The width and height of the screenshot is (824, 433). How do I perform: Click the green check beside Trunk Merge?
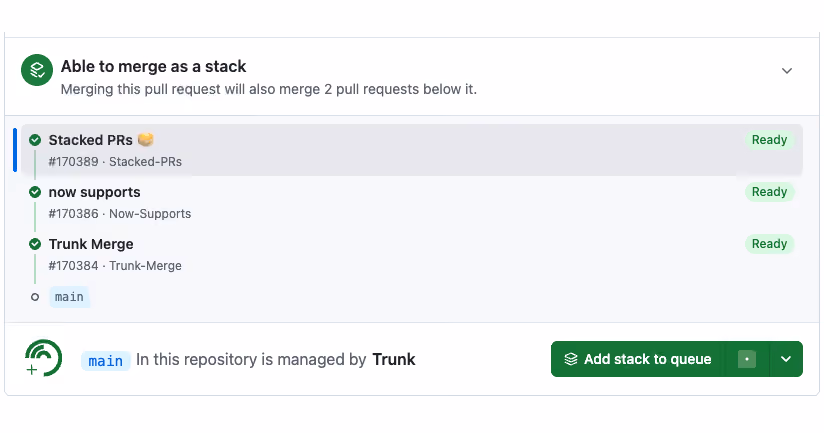pos(35,244)
